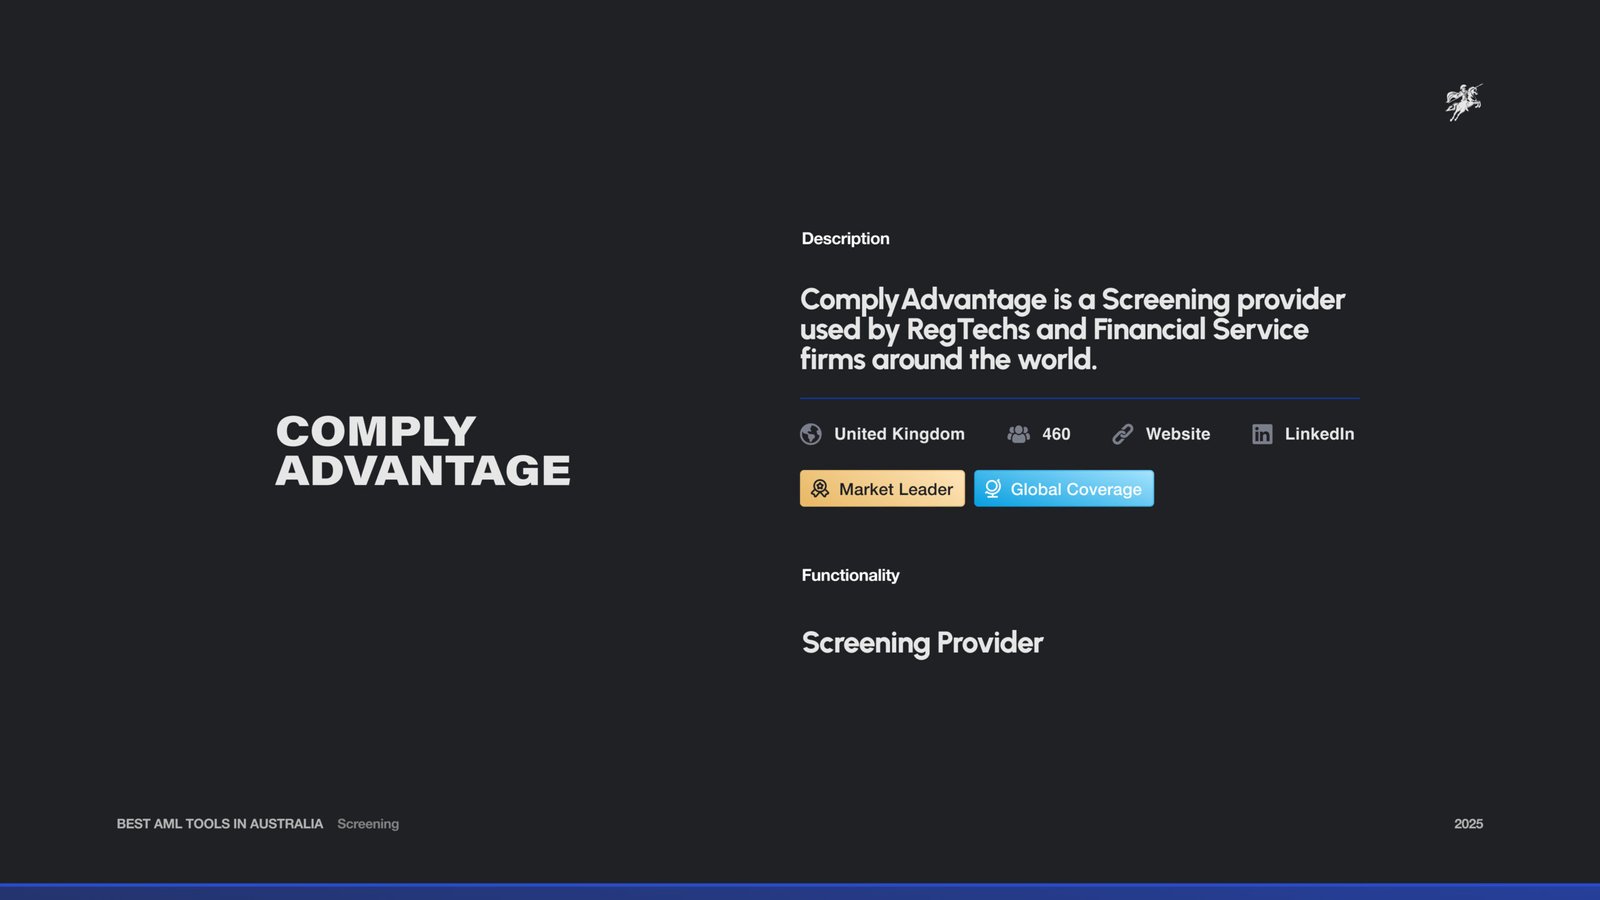Click the employee count 460
Viewport: 1600px width, 900px height.
[1056, 434]
